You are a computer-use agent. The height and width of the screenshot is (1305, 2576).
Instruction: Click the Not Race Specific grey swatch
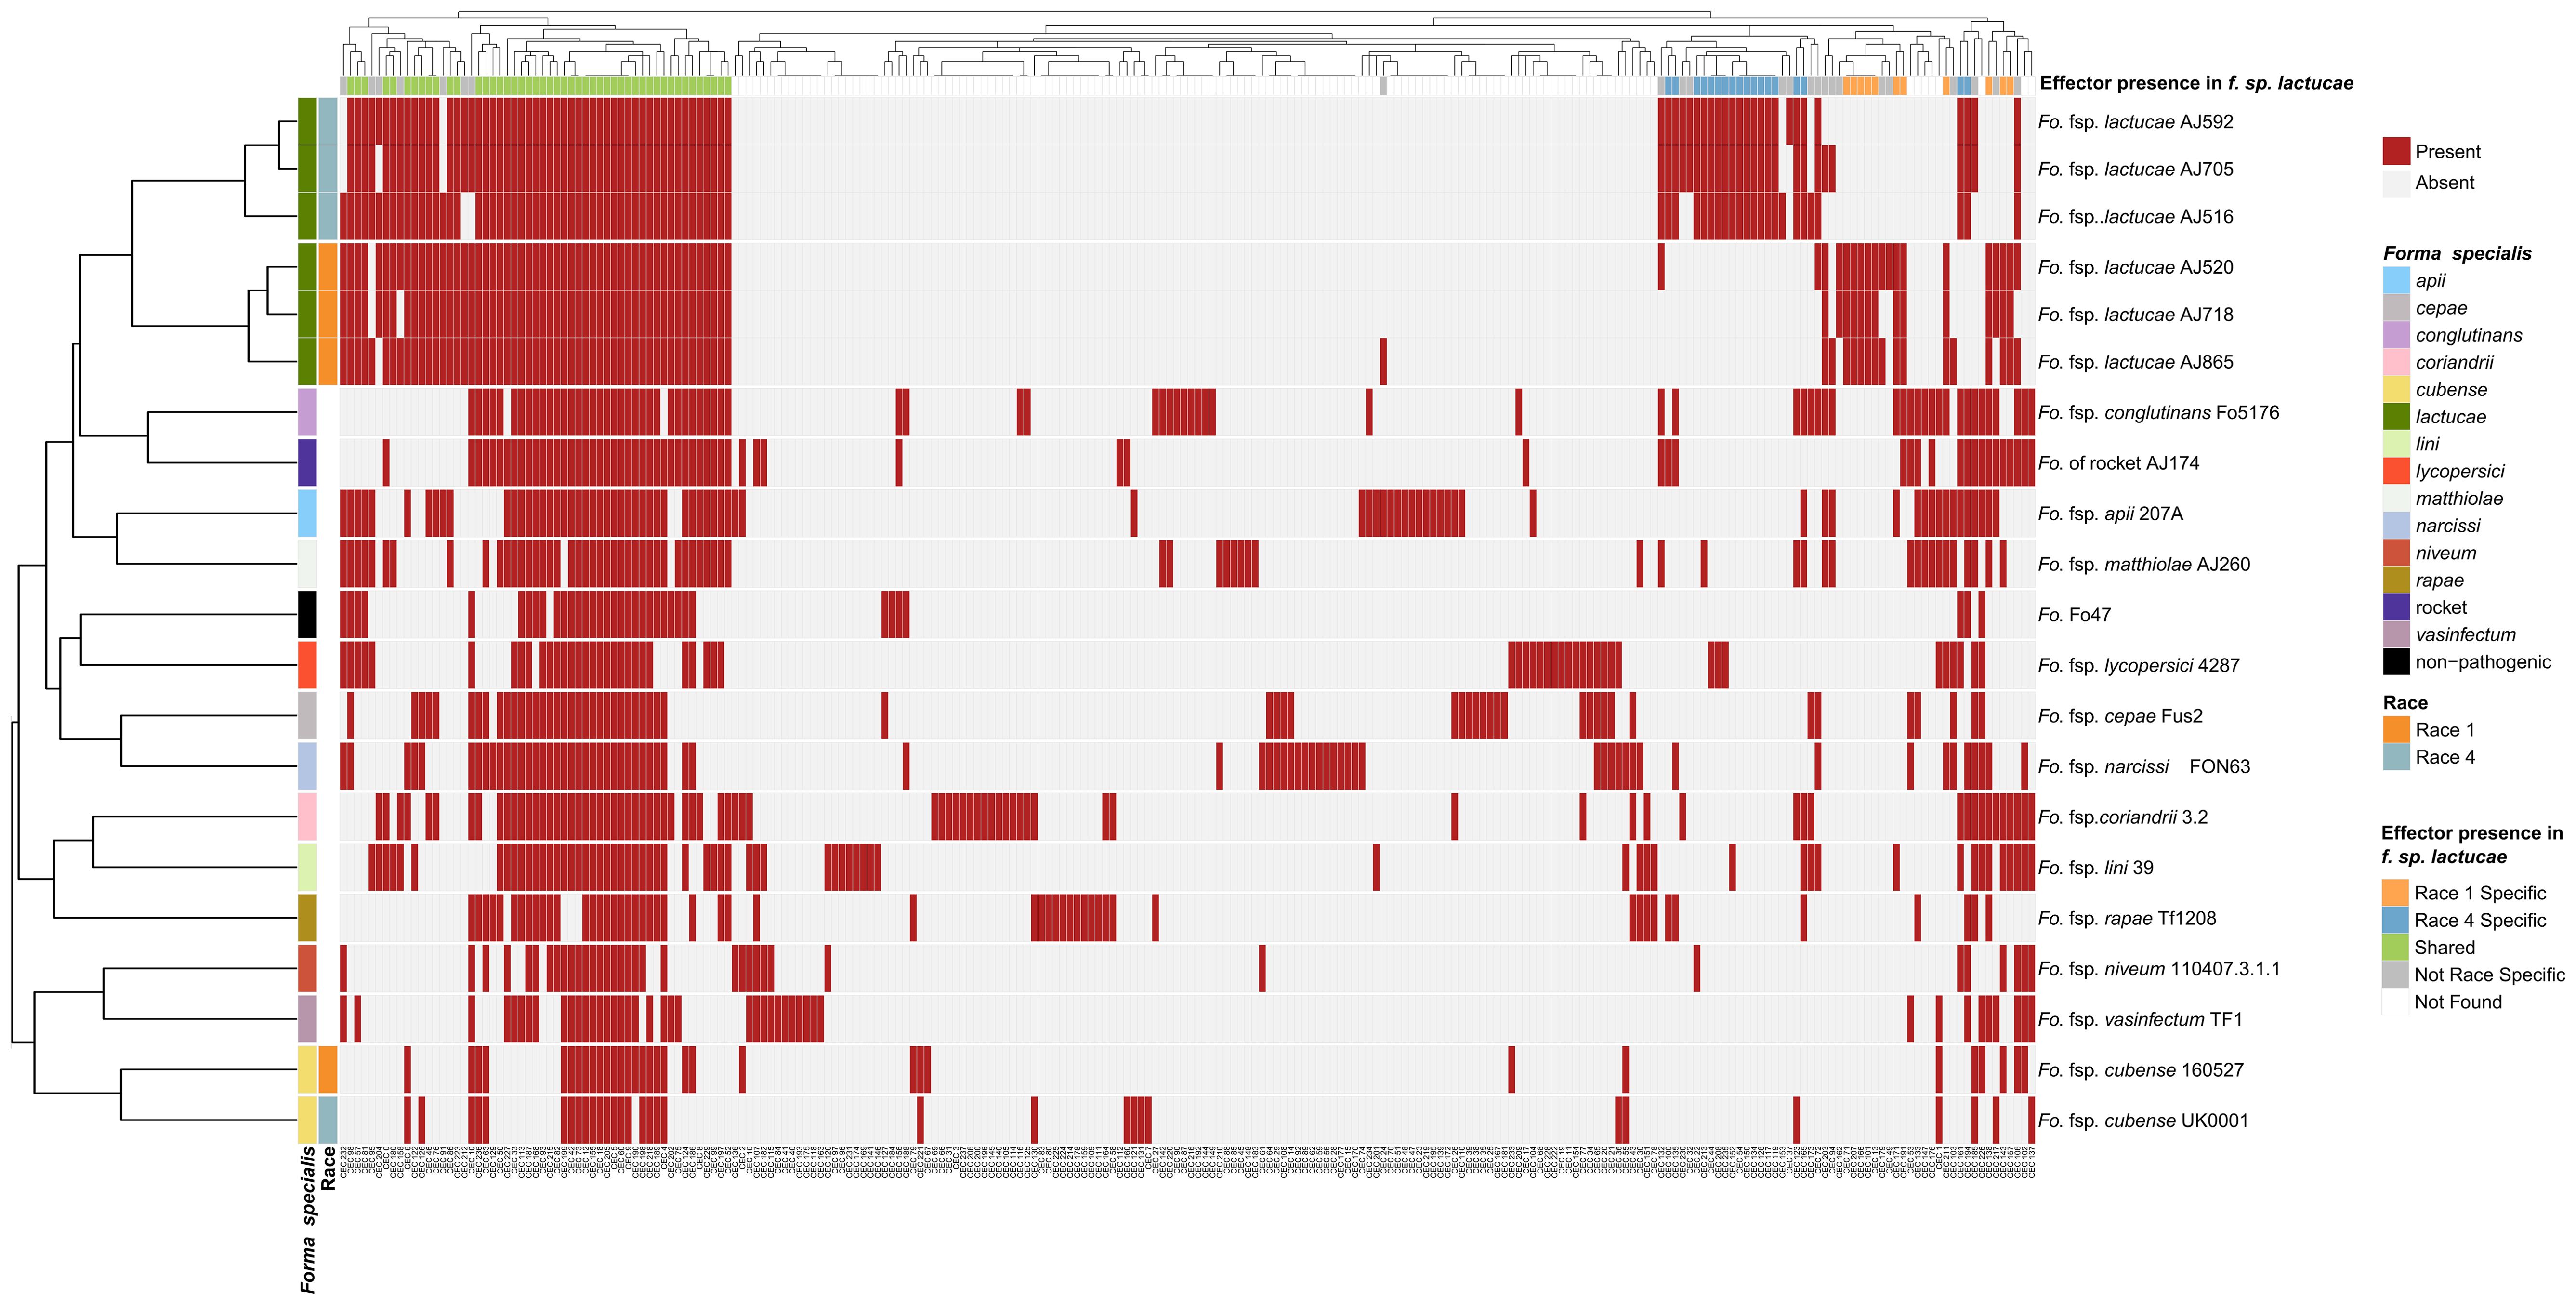2395,975
